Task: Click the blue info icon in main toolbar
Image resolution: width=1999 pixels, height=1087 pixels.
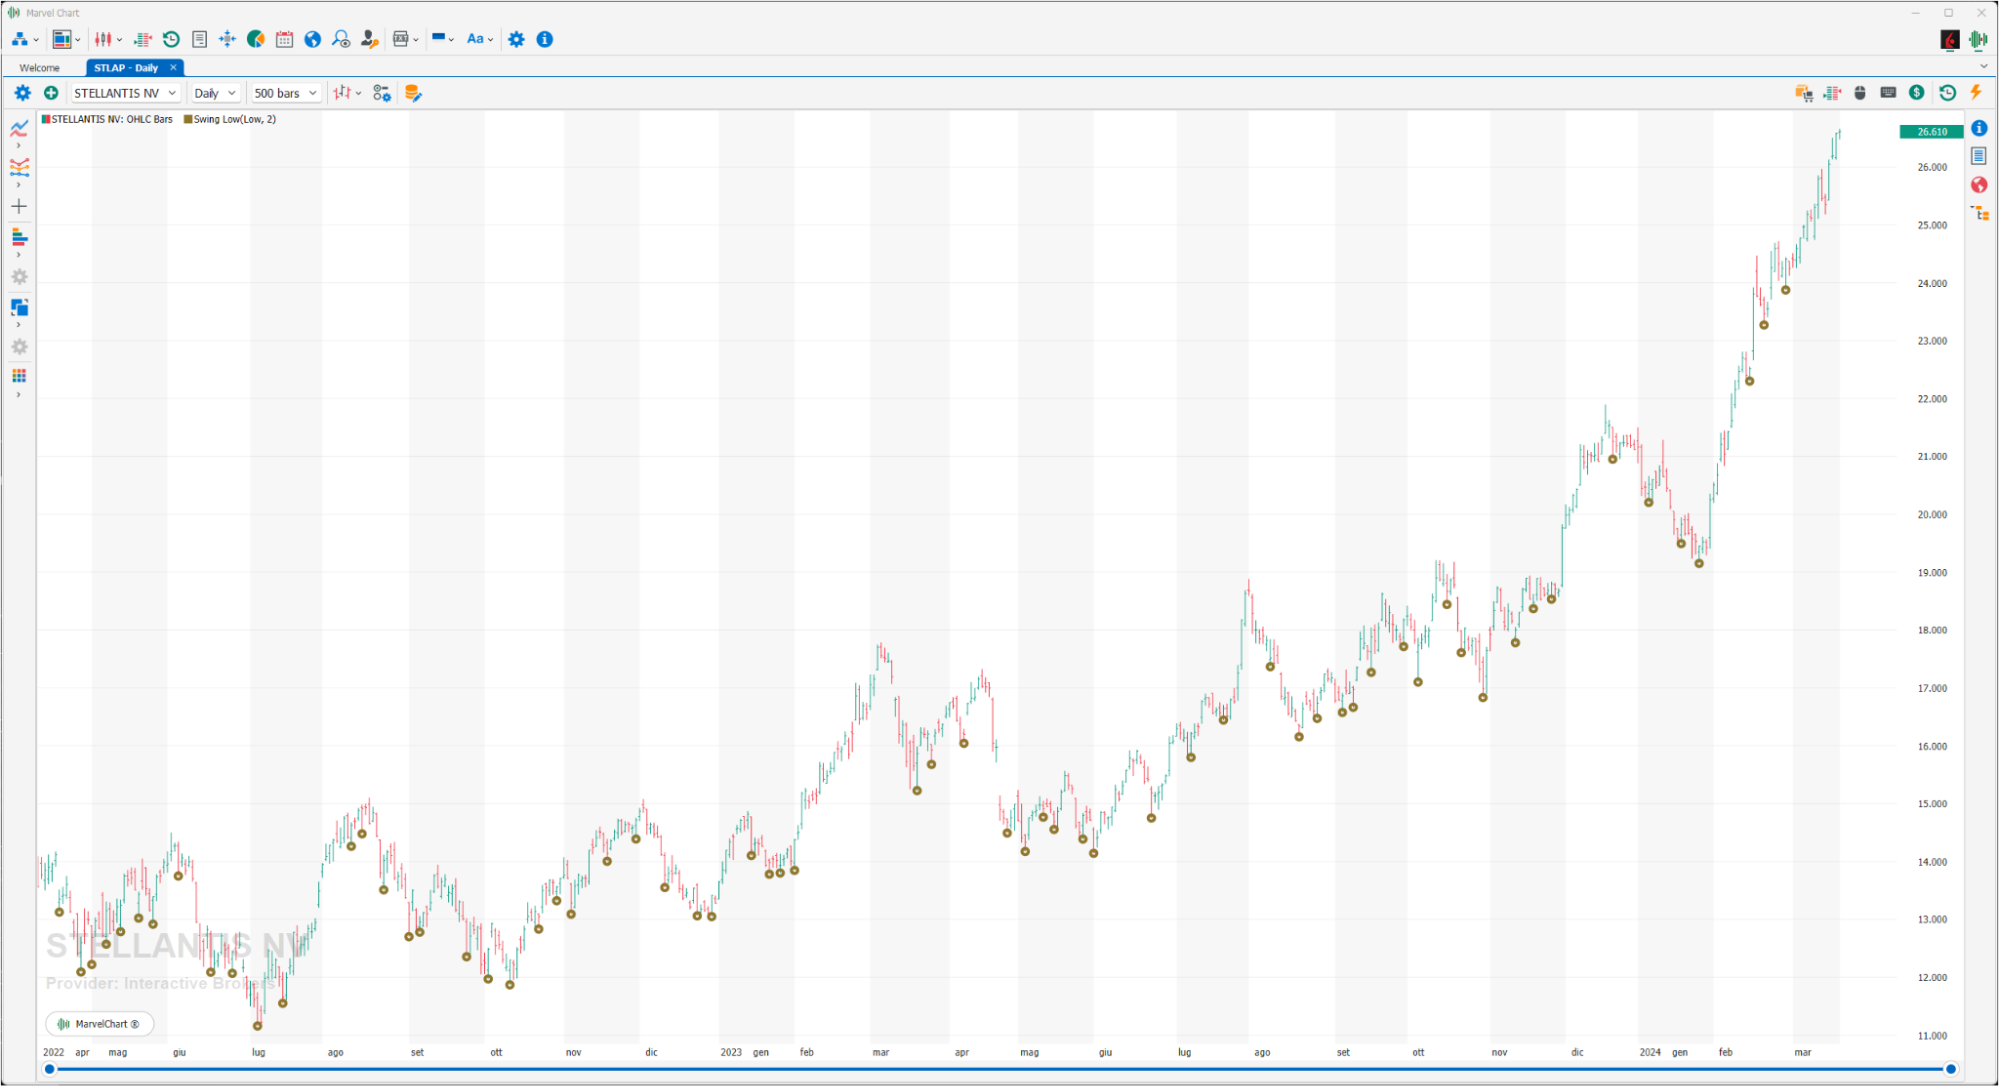Action: (x=545, y=39)
